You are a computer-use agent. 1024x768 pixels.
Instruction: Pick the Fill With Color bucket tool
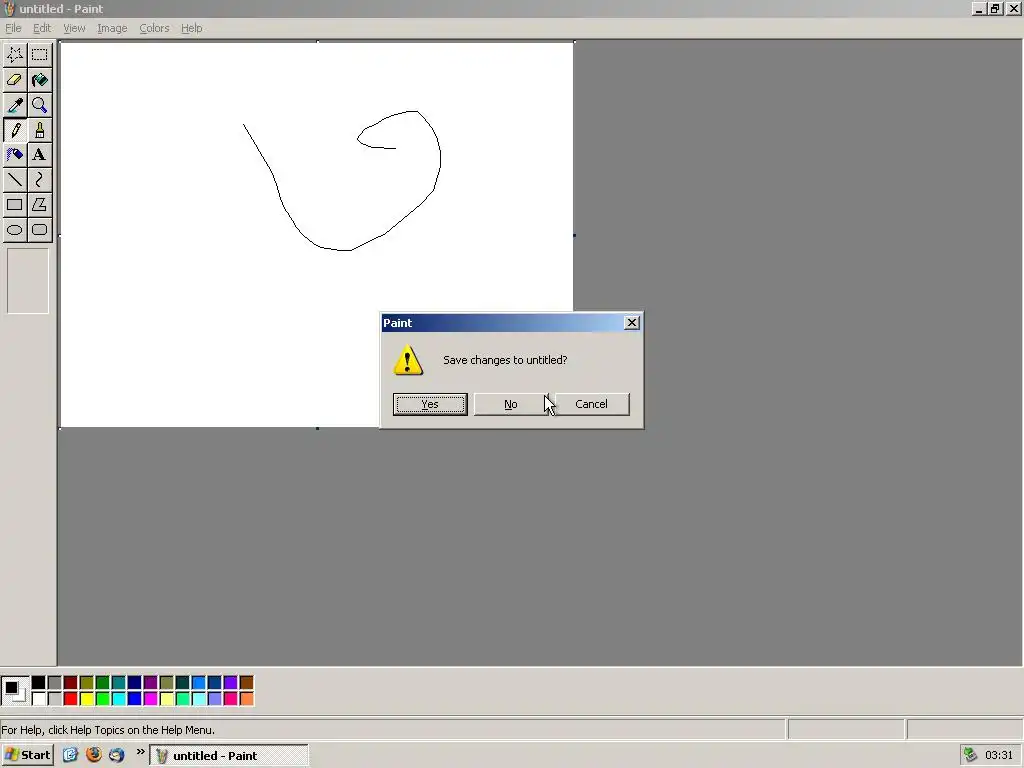[40, 80]
